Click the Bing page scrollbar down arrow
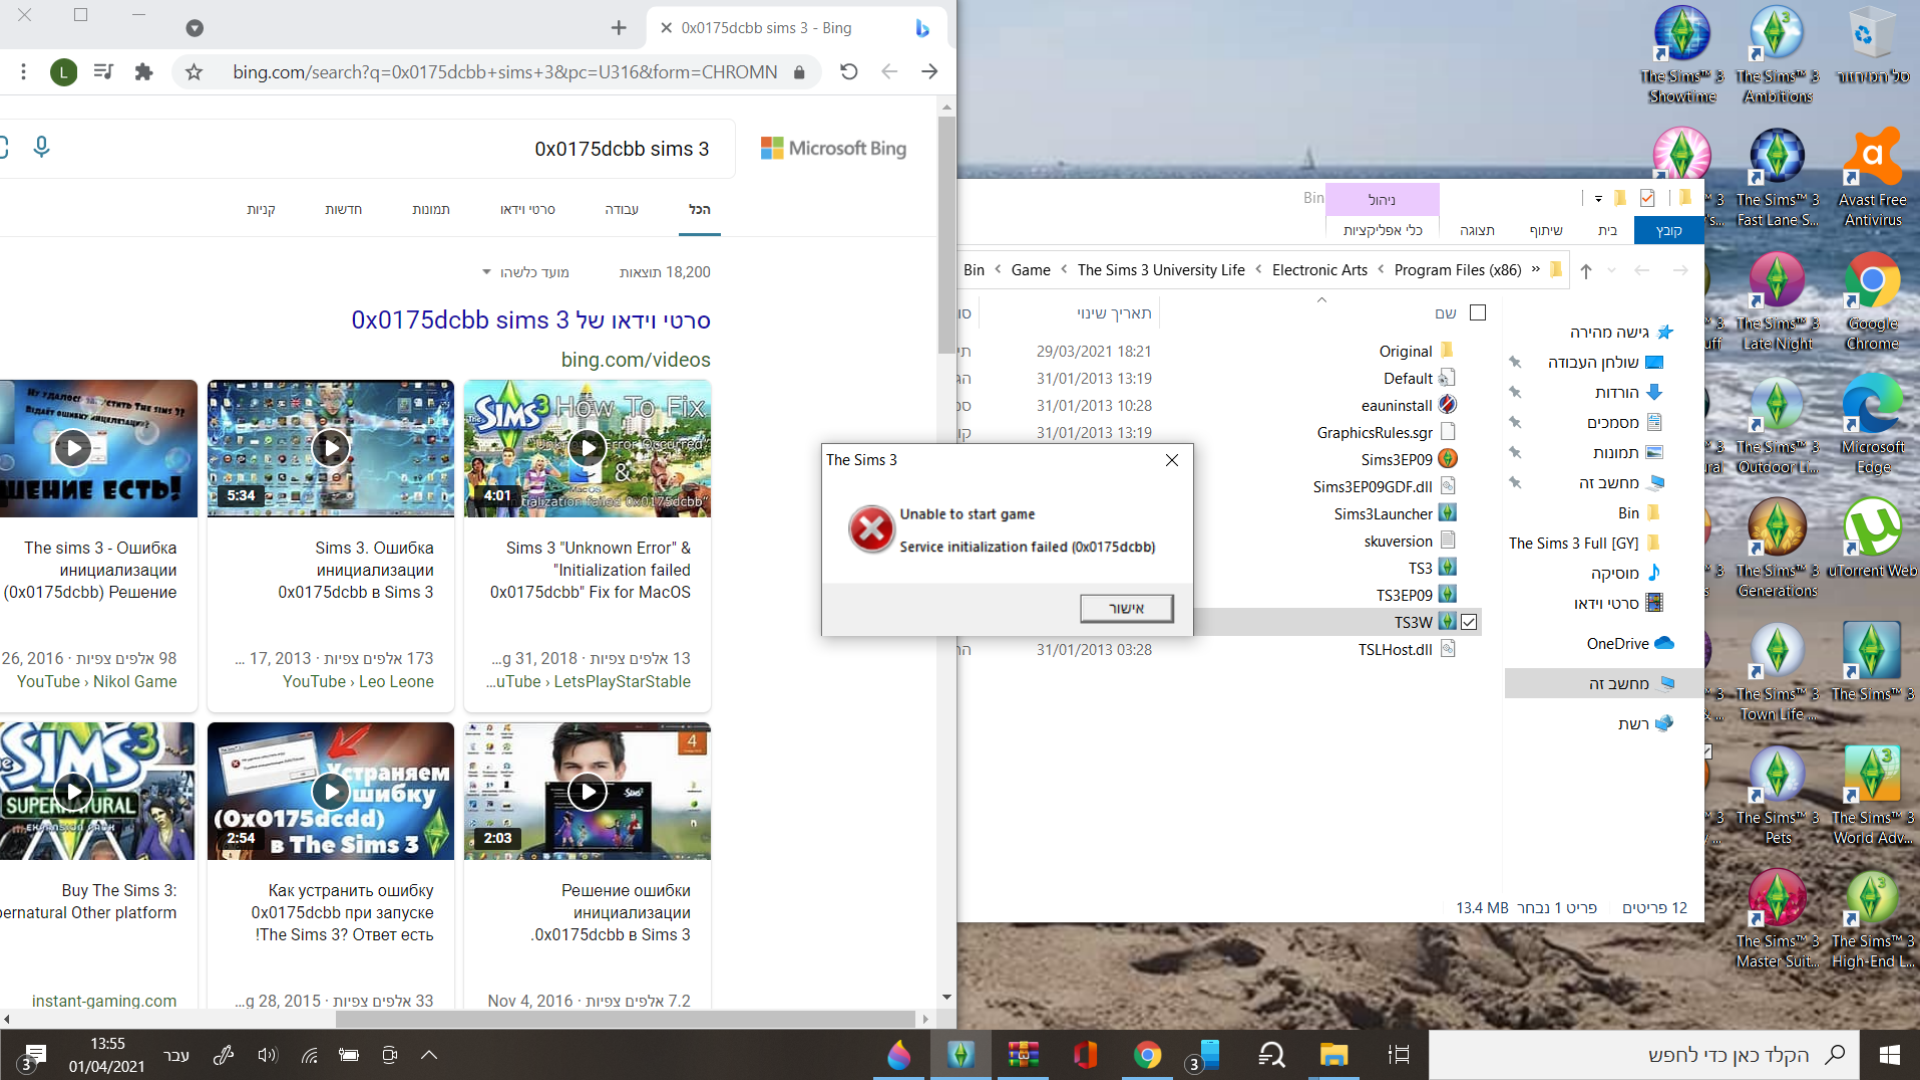Screen dimensions: 1920x1080 pos(946,997)
